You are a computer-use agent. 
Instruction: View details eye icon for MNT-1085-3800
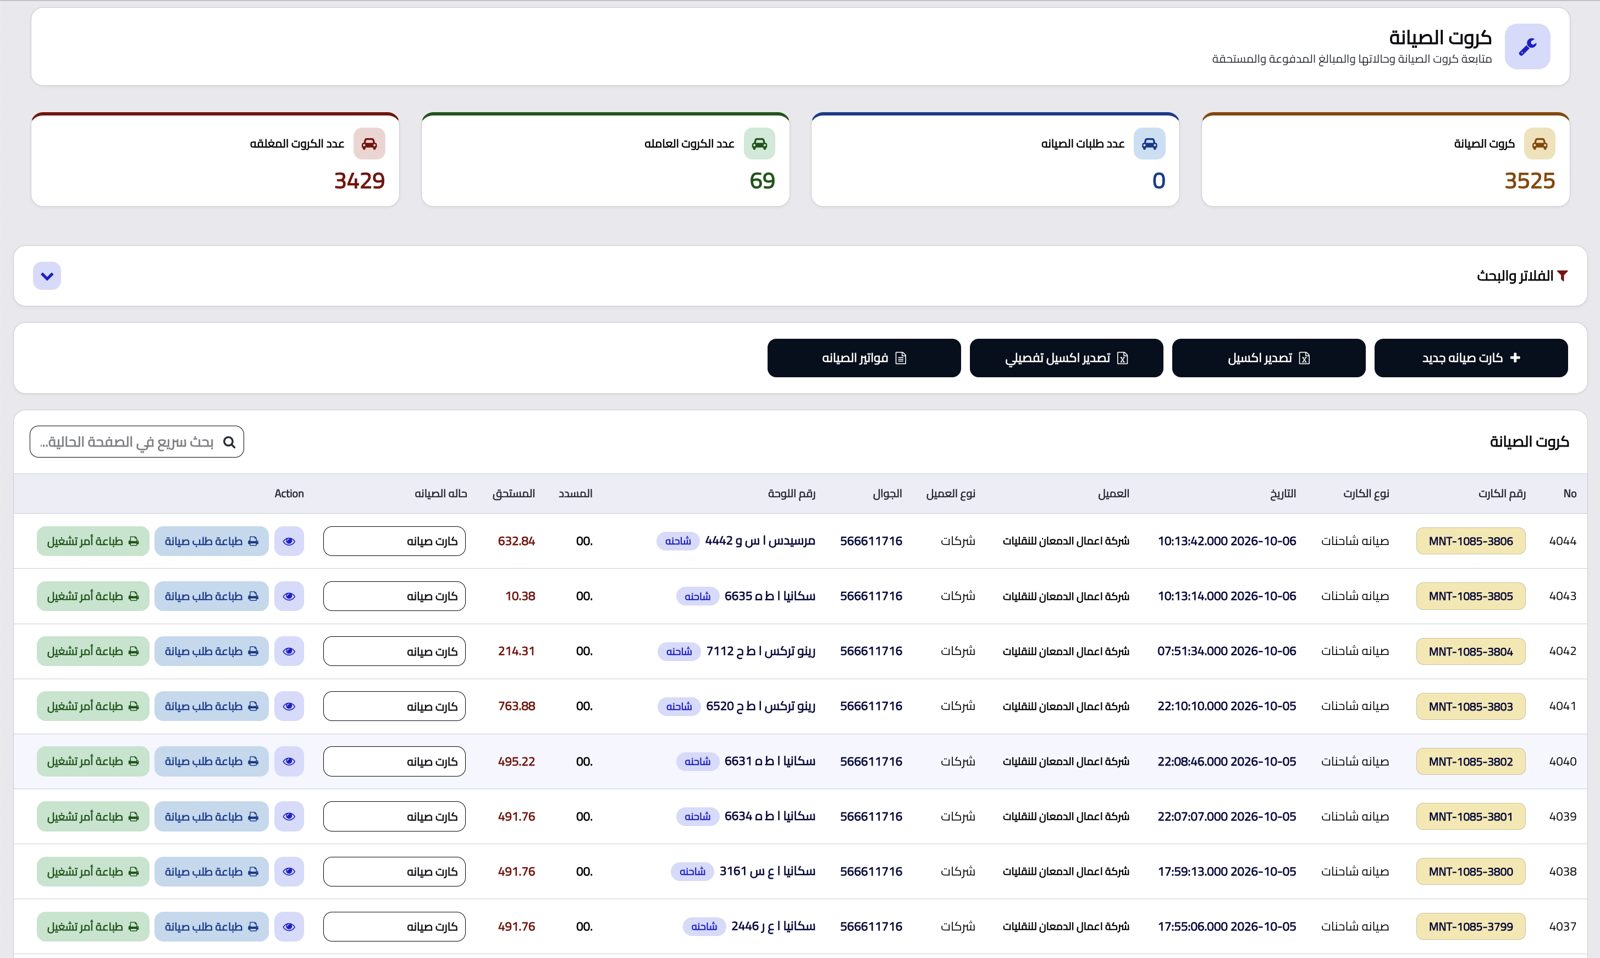pyautogui.click(x=289, y=871)
